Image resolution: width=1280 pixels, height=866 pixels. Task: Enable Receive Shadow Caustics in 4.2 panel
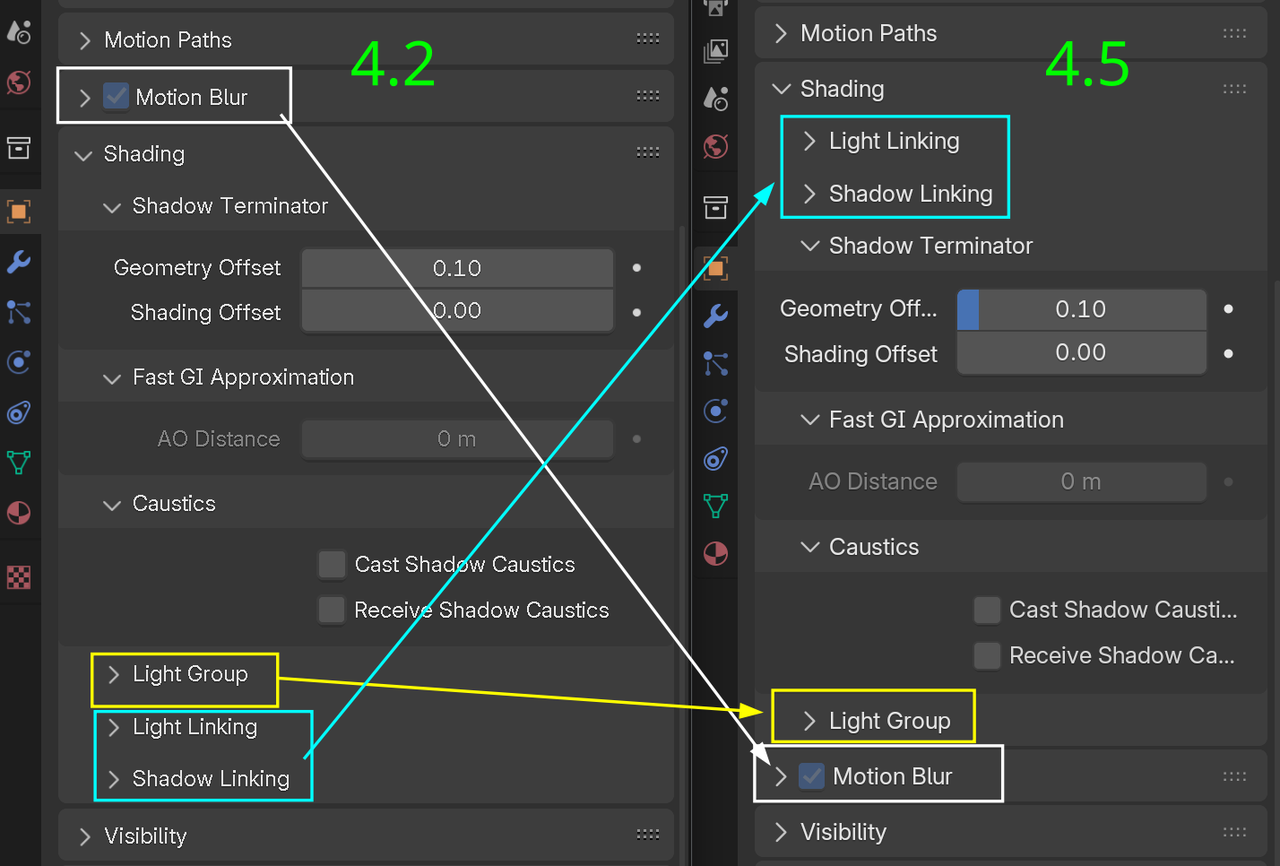(332, 610)
